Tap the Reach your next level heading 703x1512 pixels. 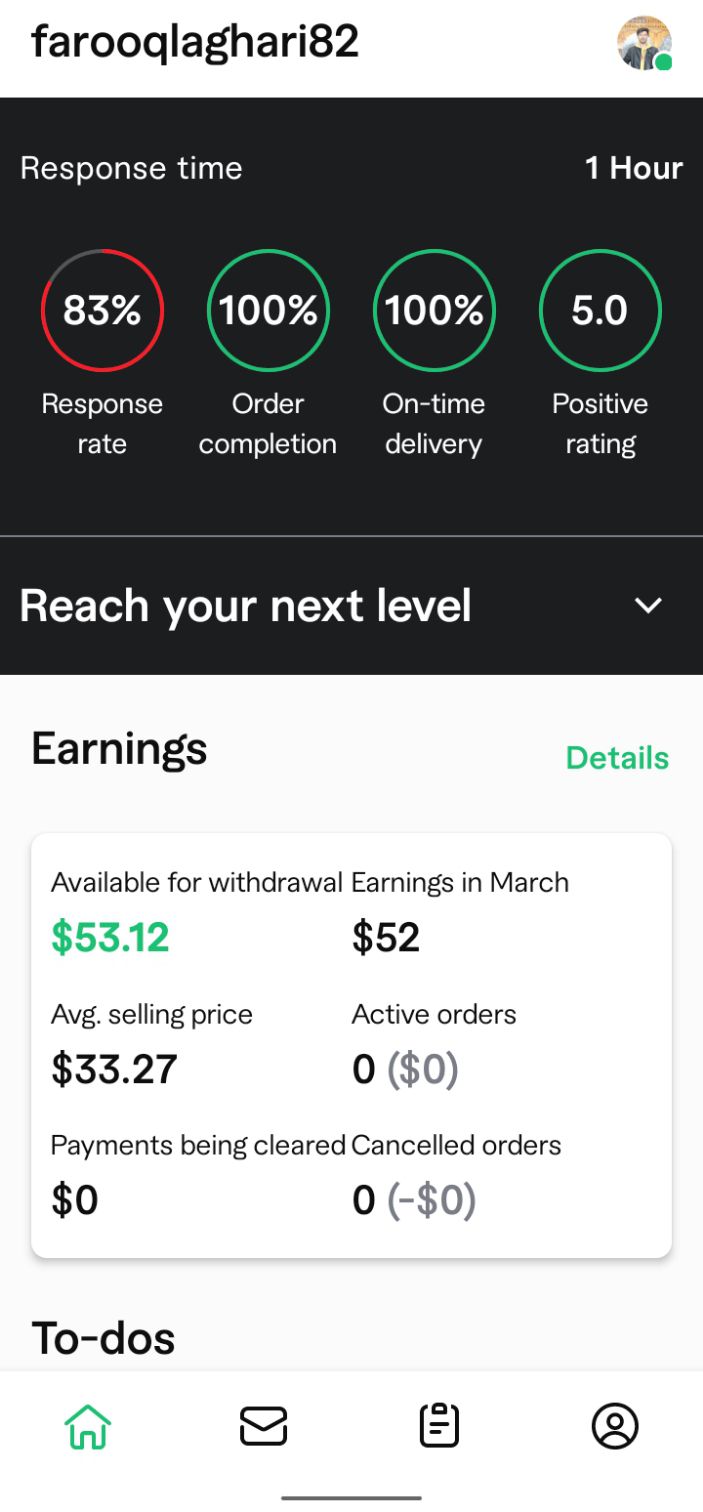coord(245,606)
